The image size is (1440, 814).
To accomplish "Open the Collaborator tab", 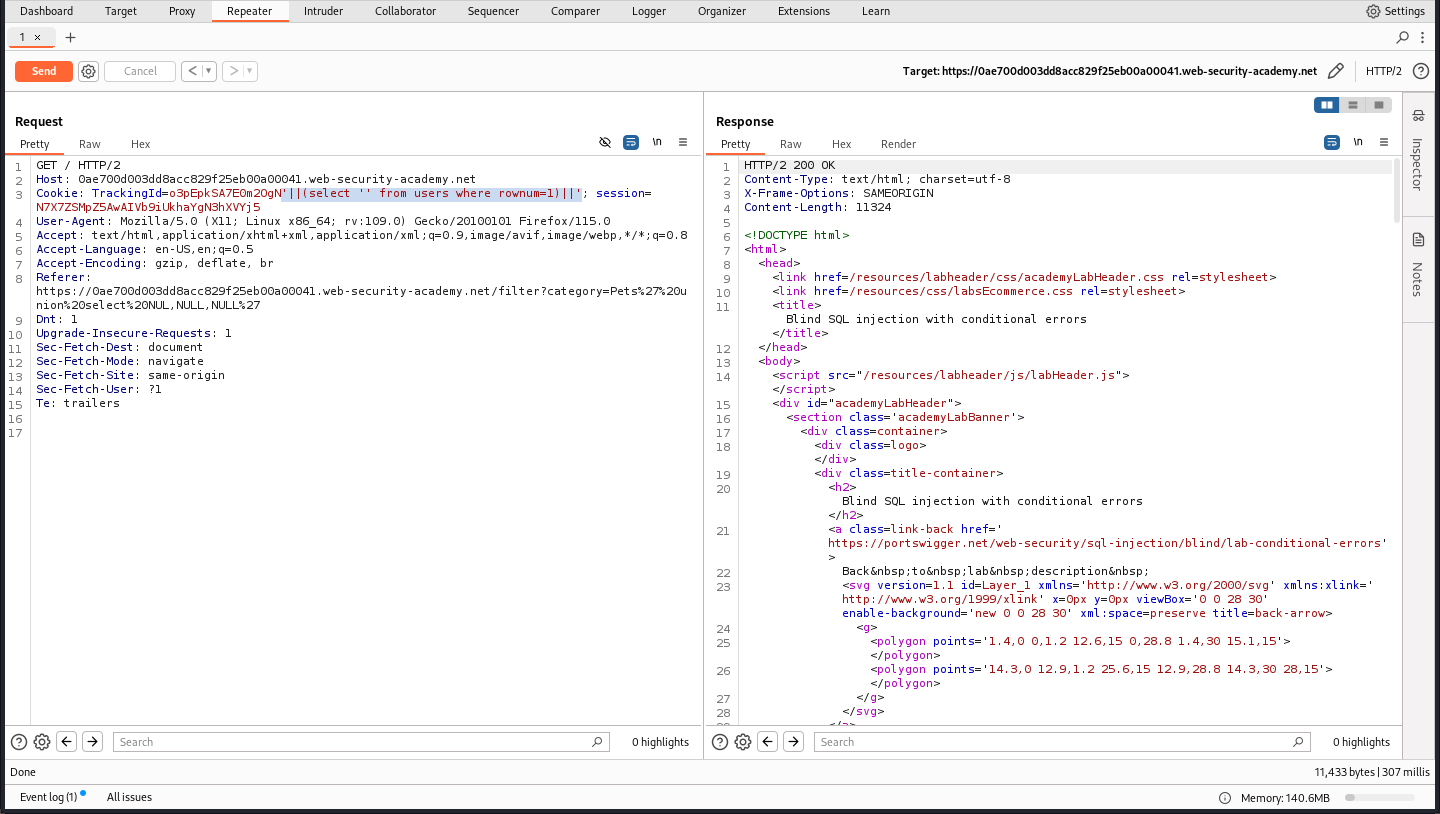I will coord(405,11).
